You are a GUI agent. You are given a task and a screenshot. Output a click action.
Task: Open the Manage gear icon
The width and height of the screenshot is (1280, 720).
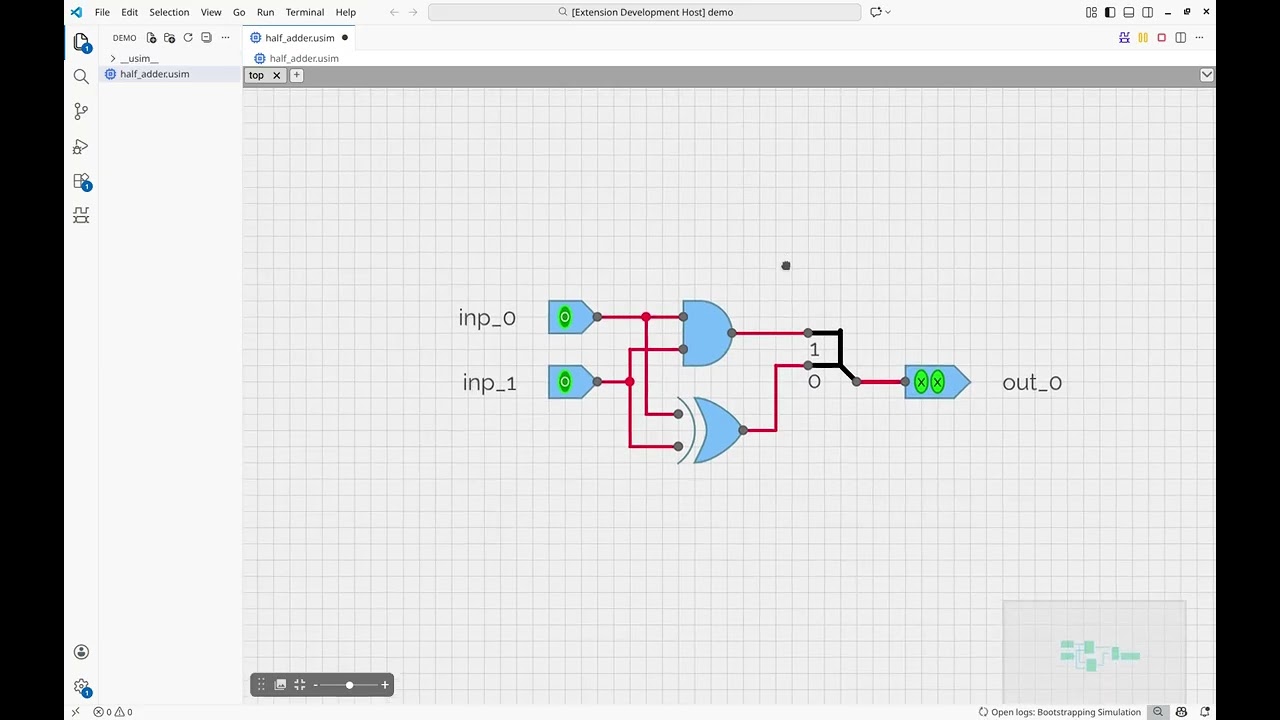[x=81, y=687]
